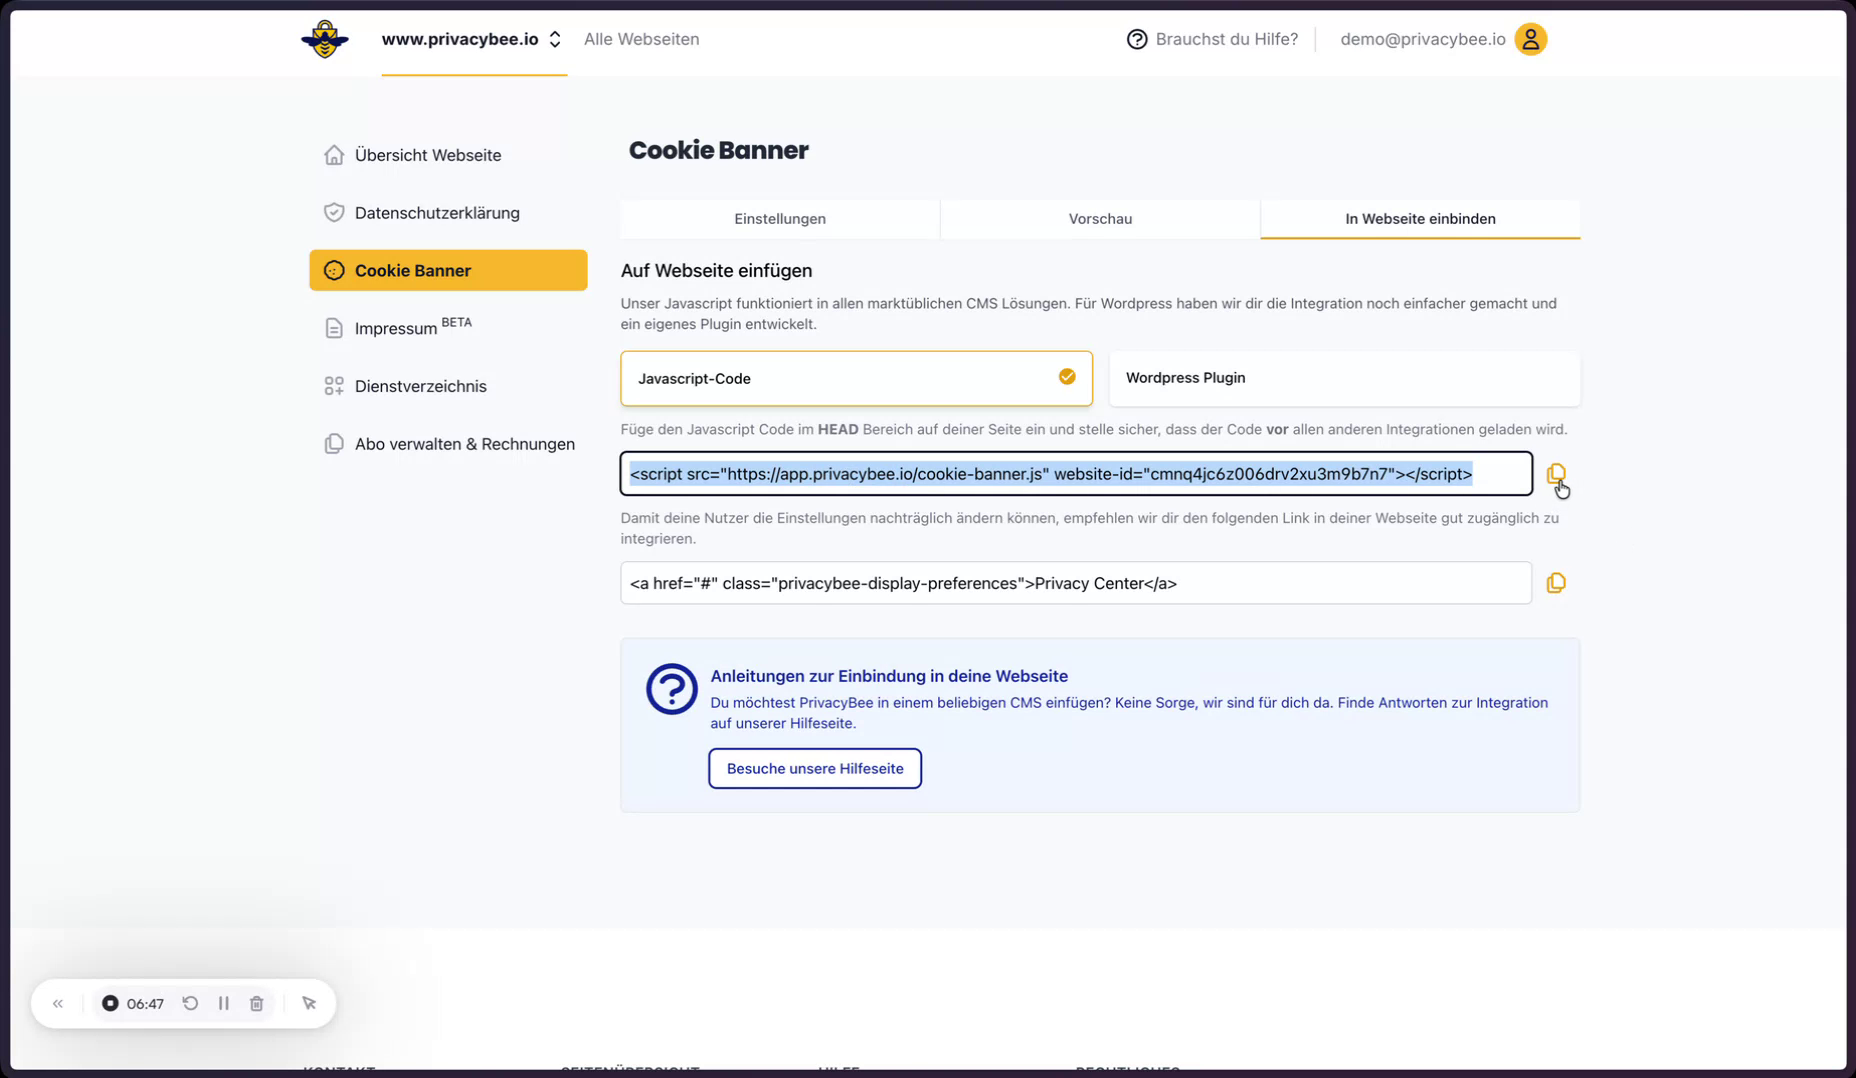This screenshot has width=1856, height=1078.
Task: Switch to the Vorschau tab
Action: 1100,219
